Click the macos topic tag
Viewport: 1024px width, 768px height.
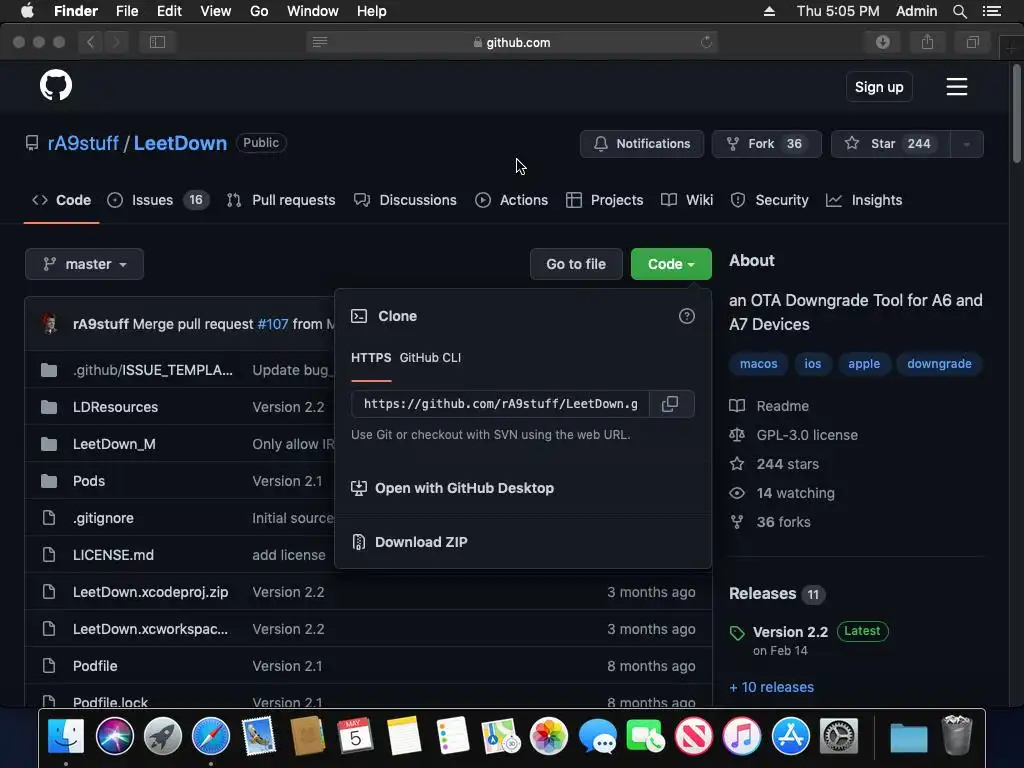[x=758, y=364]
